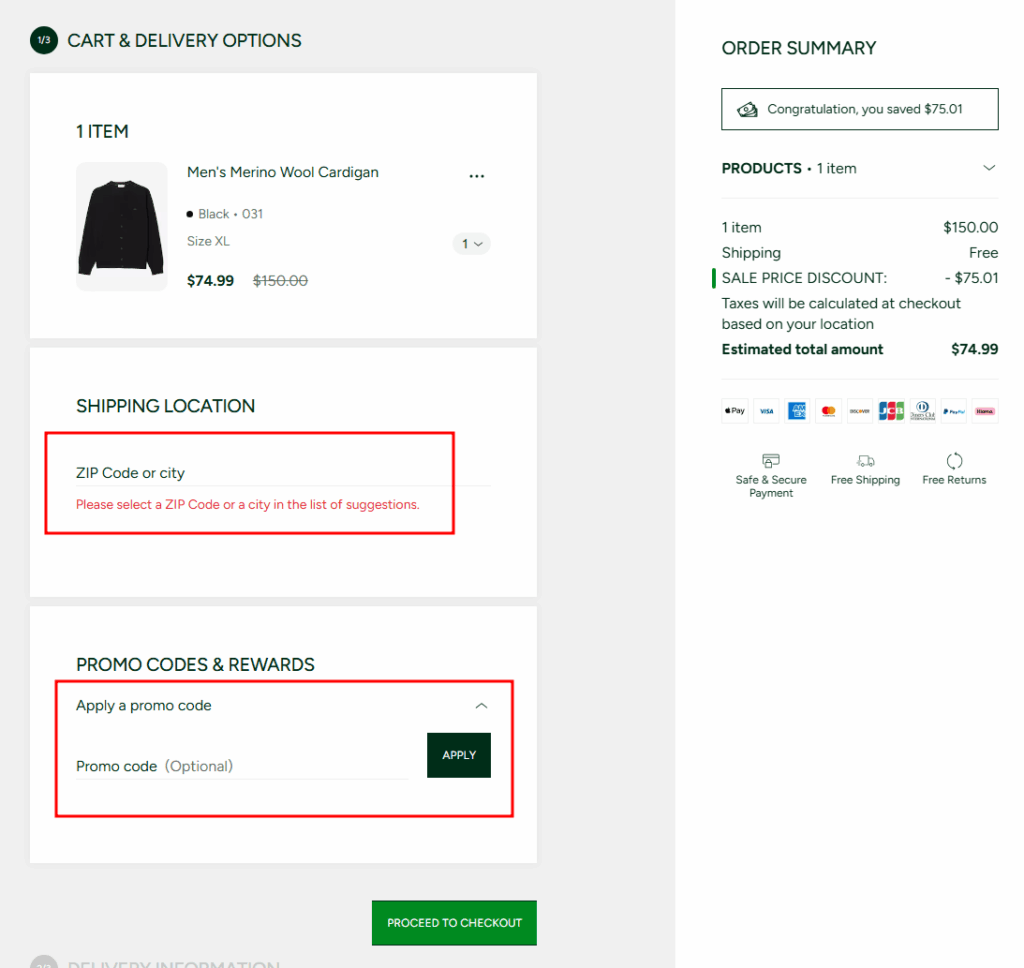Click the Safe & Secure Payment icon
1024x968 pixels.
point(771,461)
